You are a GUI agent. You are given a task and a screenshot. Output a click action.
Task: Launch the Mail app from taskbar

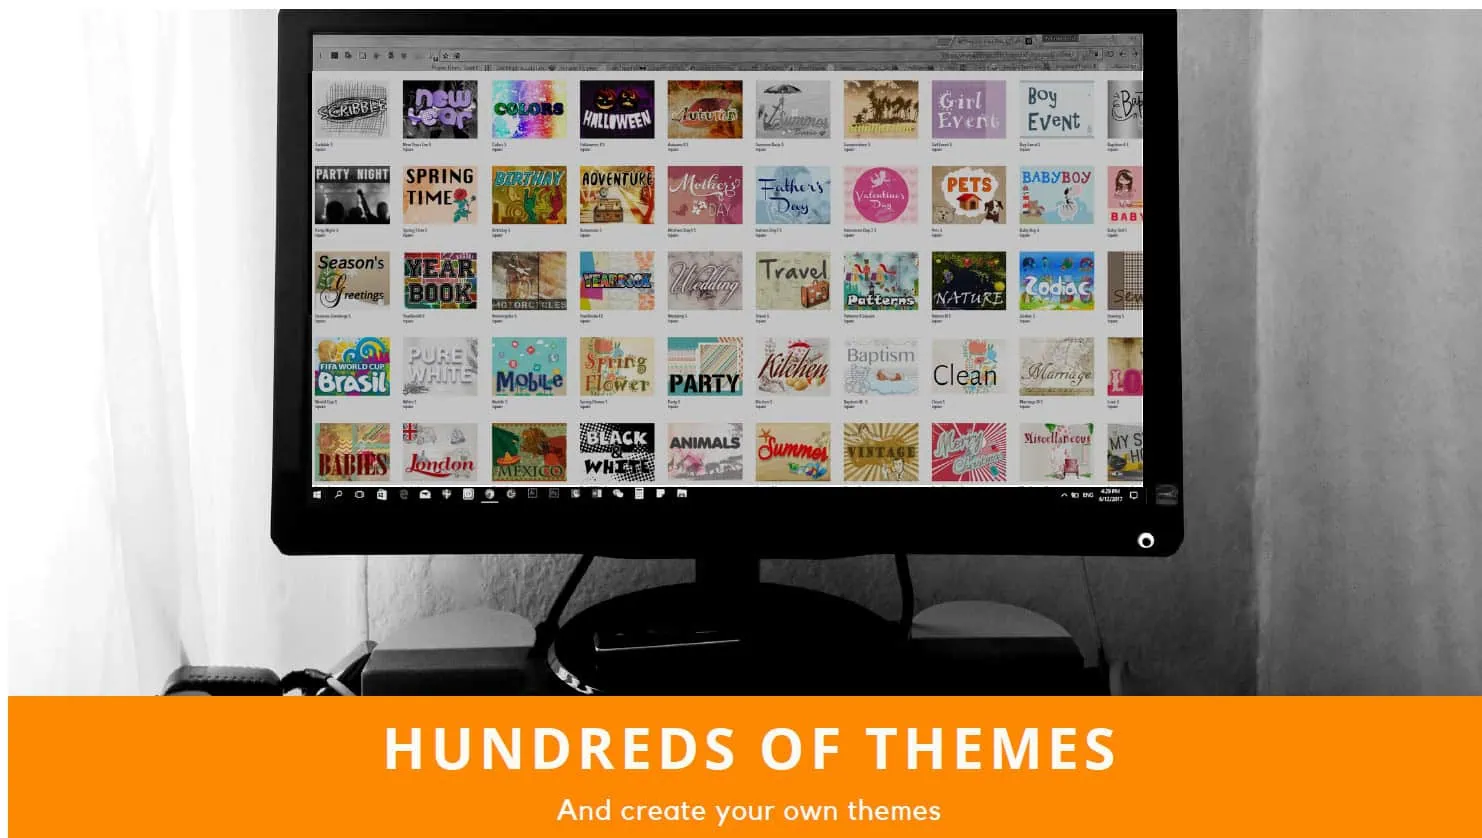coord(425,494)
